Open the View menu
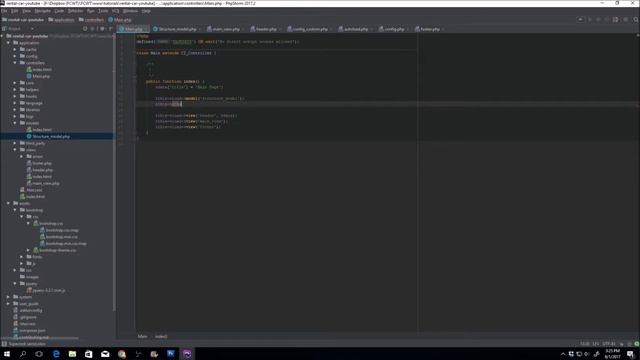This screenshot has width=640, height=360. (26, 11)
